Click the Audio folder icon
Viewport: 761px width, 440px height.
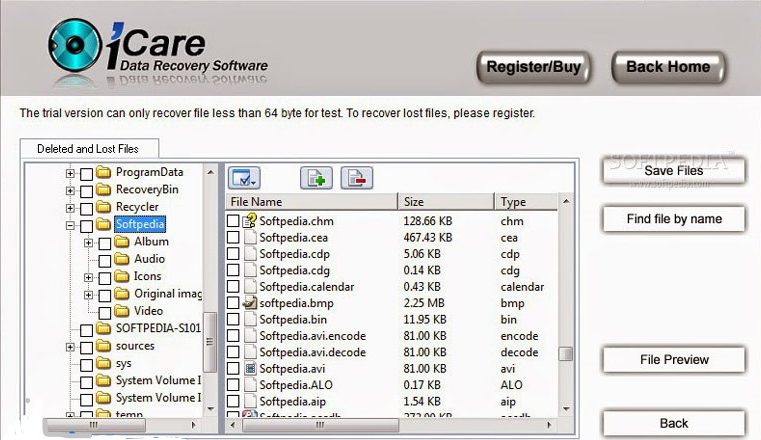tap(122, 259)
